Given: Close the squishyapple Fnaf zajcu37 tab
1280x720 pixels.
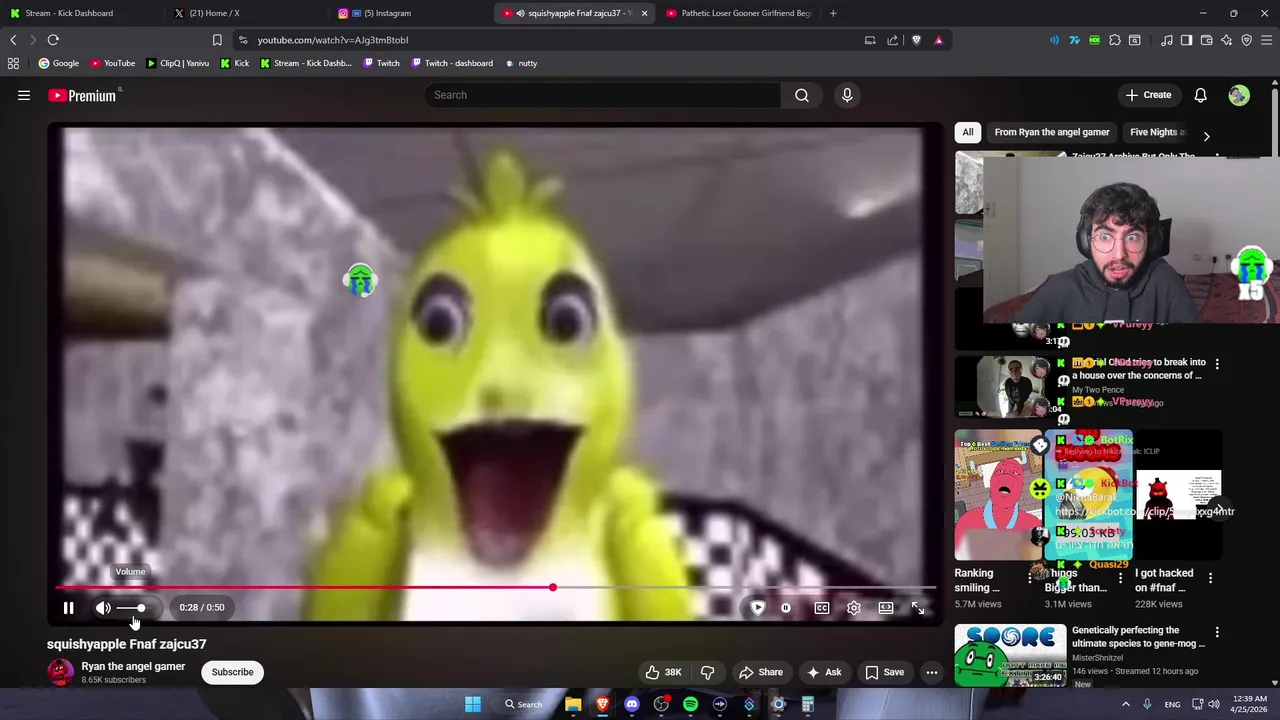Looking at the screenshot, I should (x=644, y=13).
